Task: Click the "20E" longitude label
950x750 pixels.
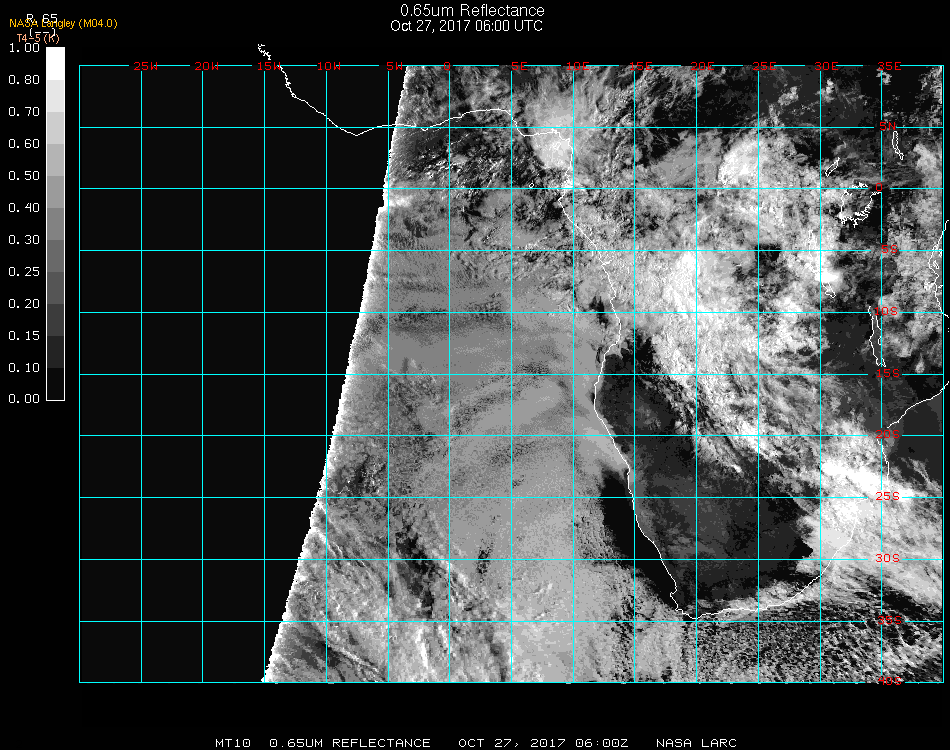Action: coord(702,66)
